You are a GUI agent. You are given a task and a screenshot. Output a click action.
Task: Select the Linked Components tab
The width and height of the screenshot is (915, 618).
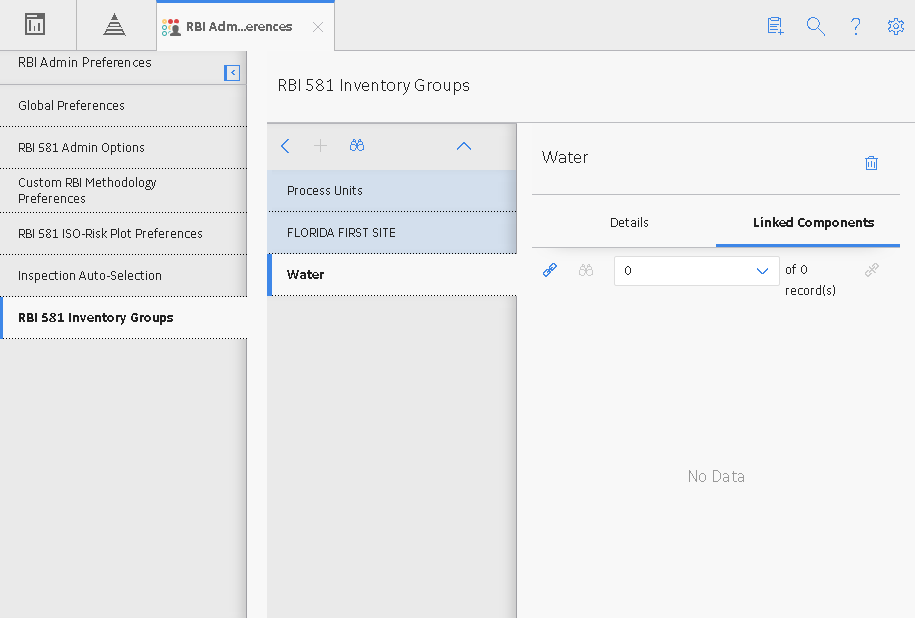(x=813, y=222)
